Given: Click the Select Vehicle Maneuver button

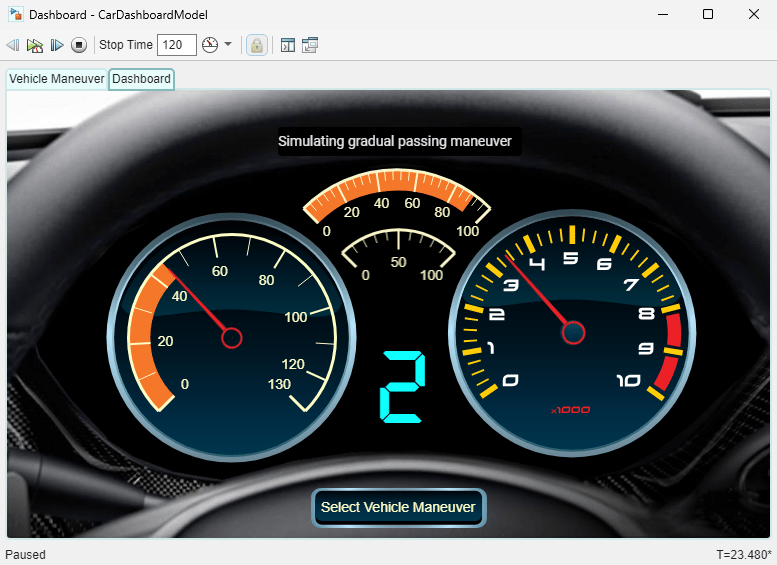Looking at the screenshot, I should (398, 508).
